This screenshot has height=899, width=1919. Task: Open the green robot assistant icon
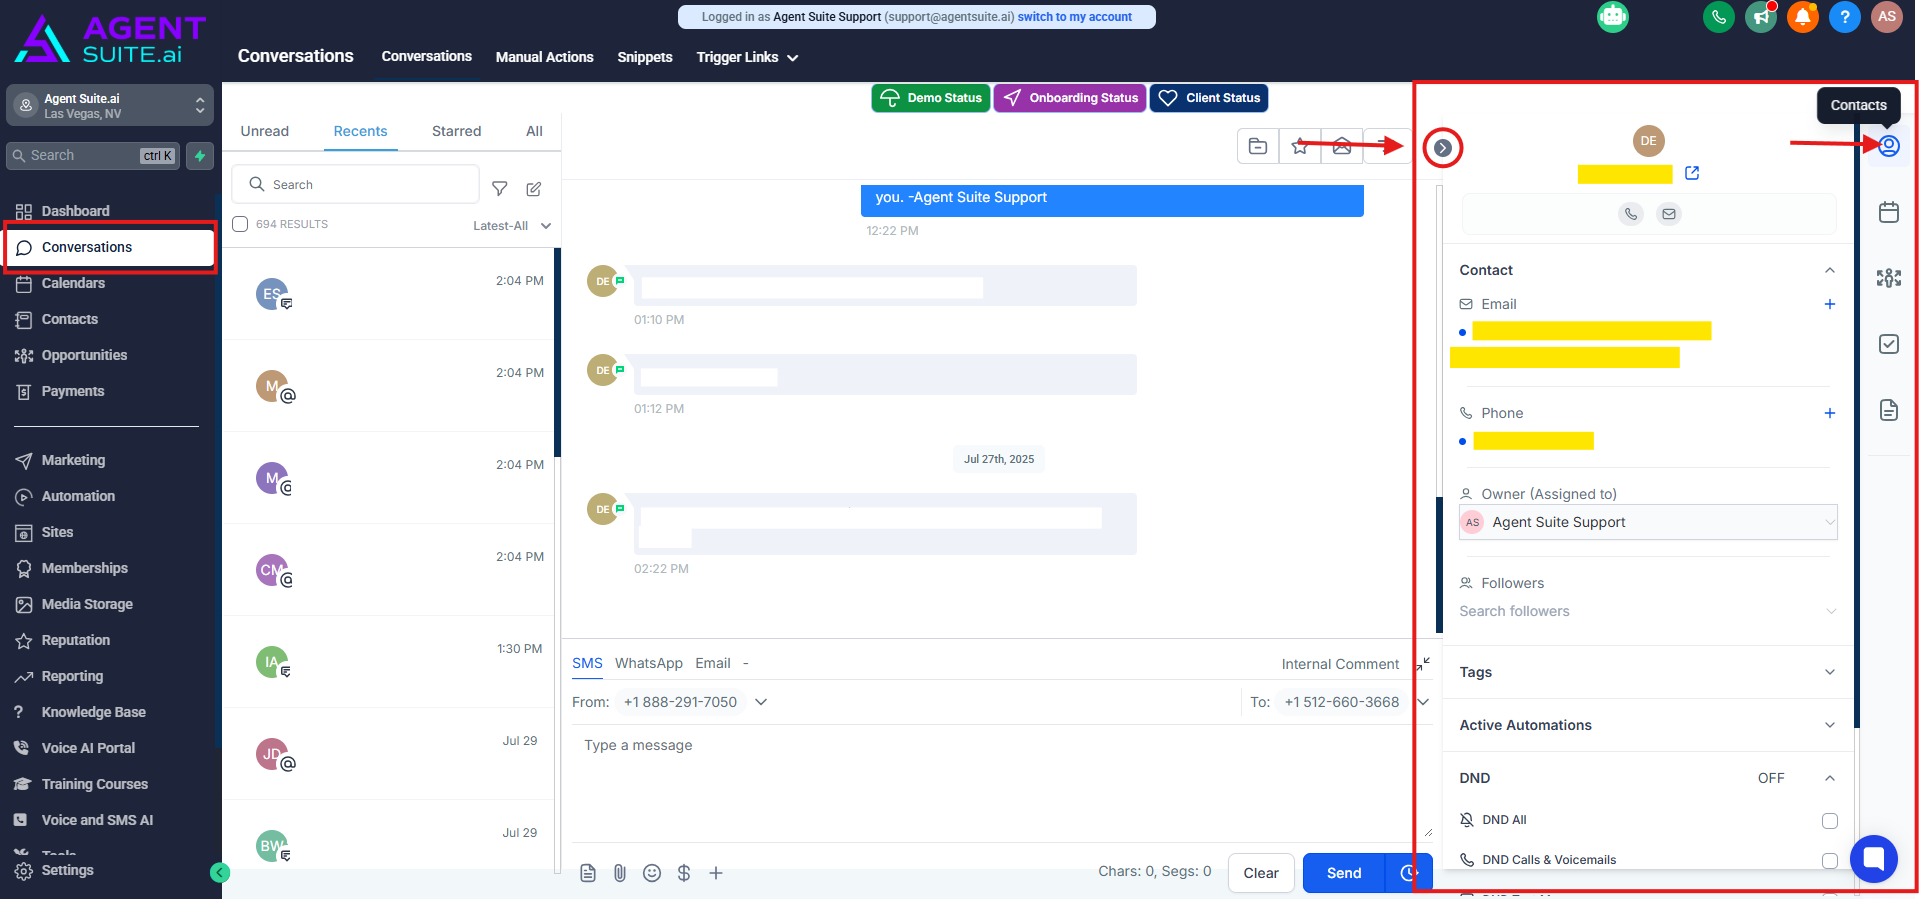[x=1613, y=17]
